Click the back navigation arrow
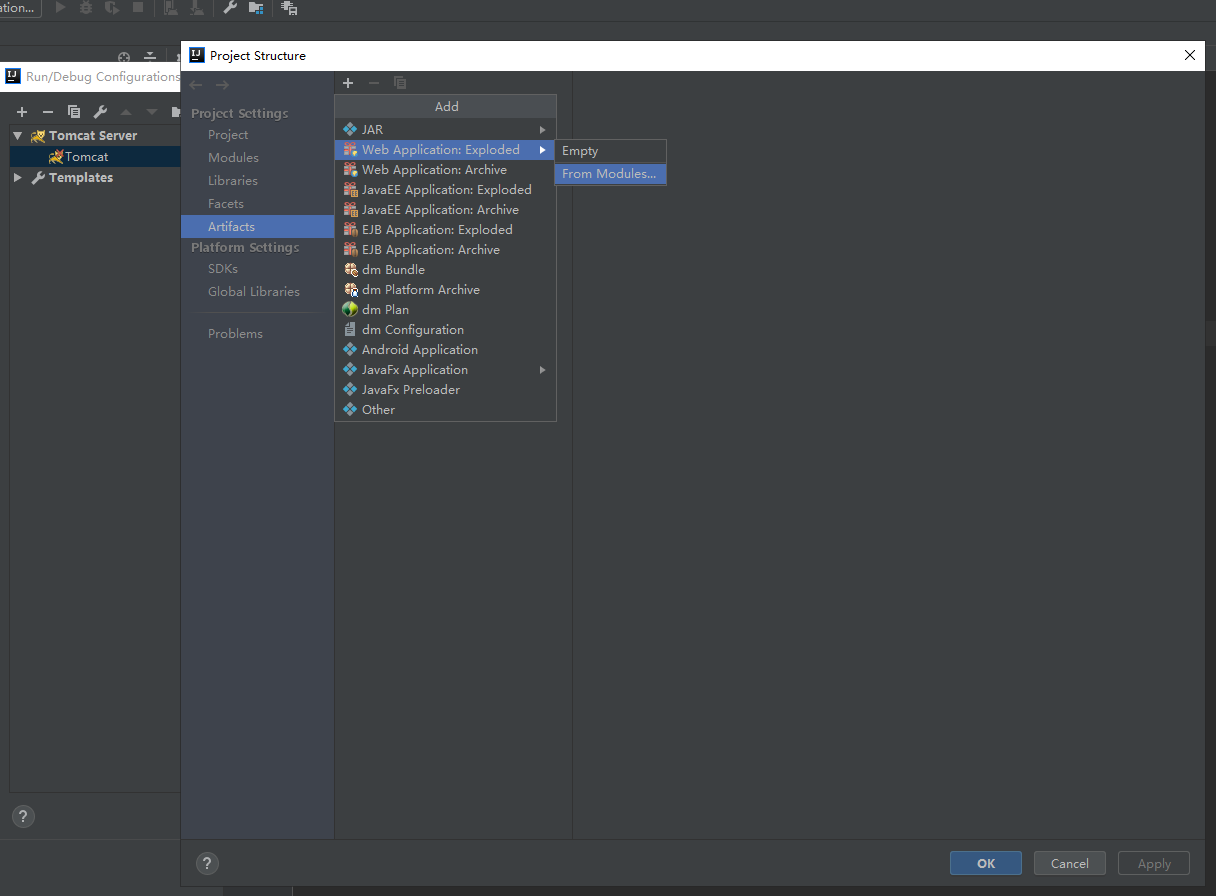This screenshot has height=896, width=1216. click(196, 85)
